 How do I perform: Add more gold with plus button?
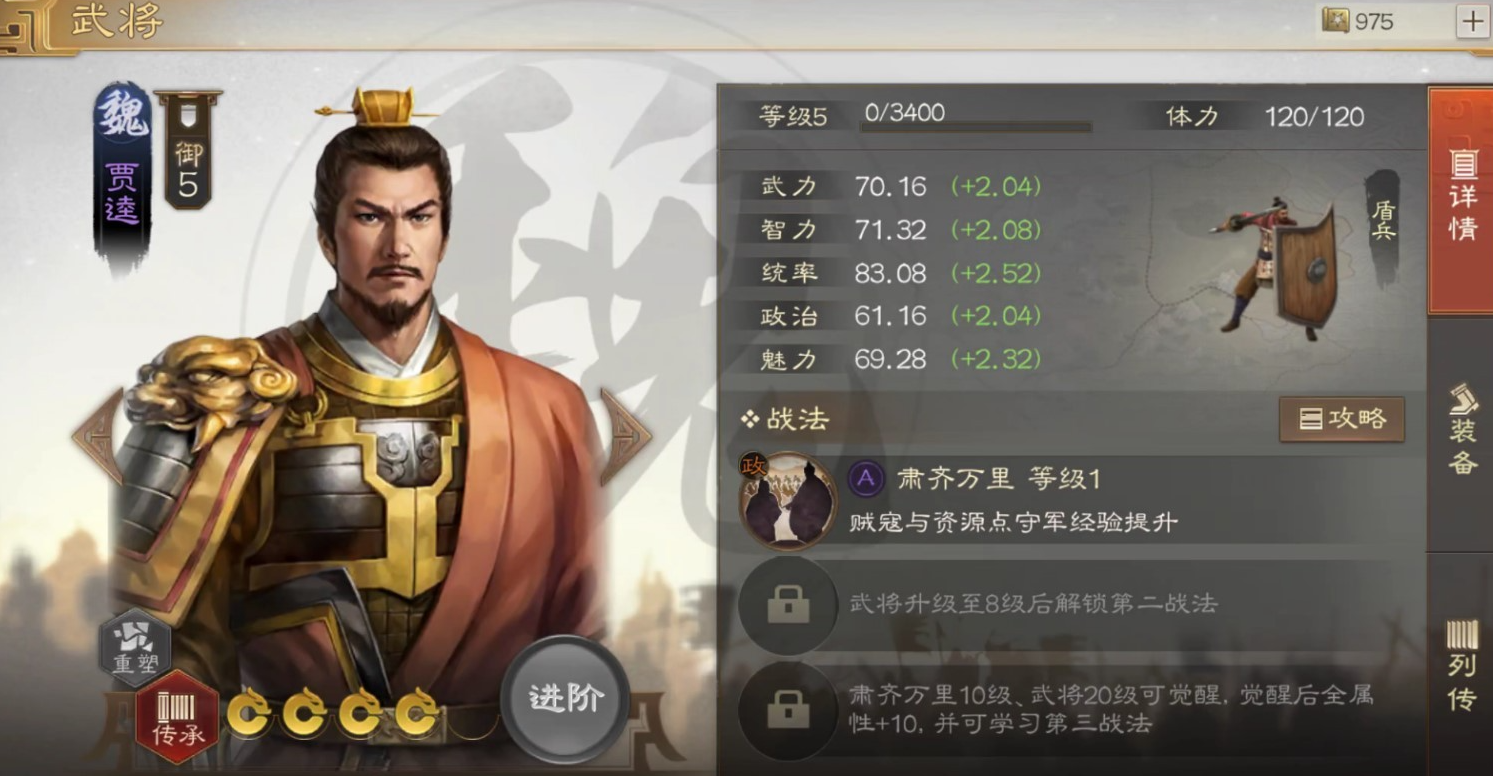1472,21
